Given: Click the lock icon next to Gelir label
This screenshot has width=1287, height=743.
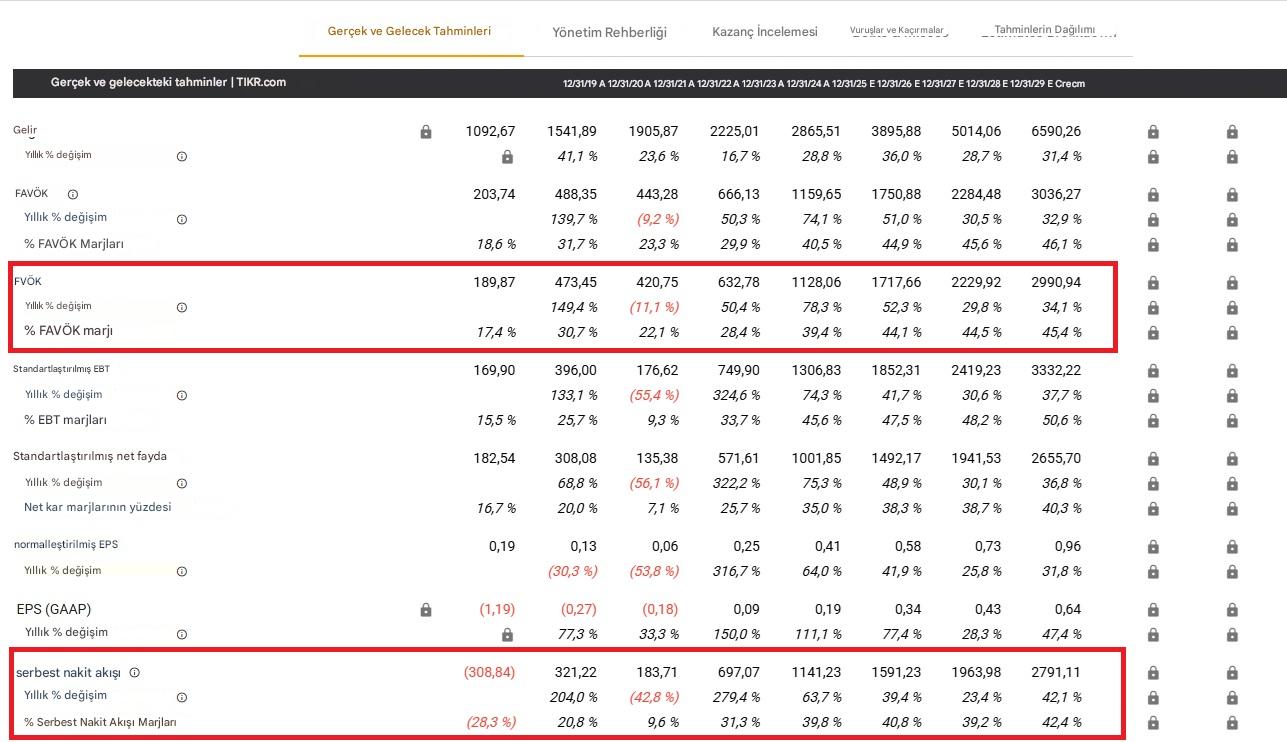Looking at the screenshot, I should (x=426, y=132).
